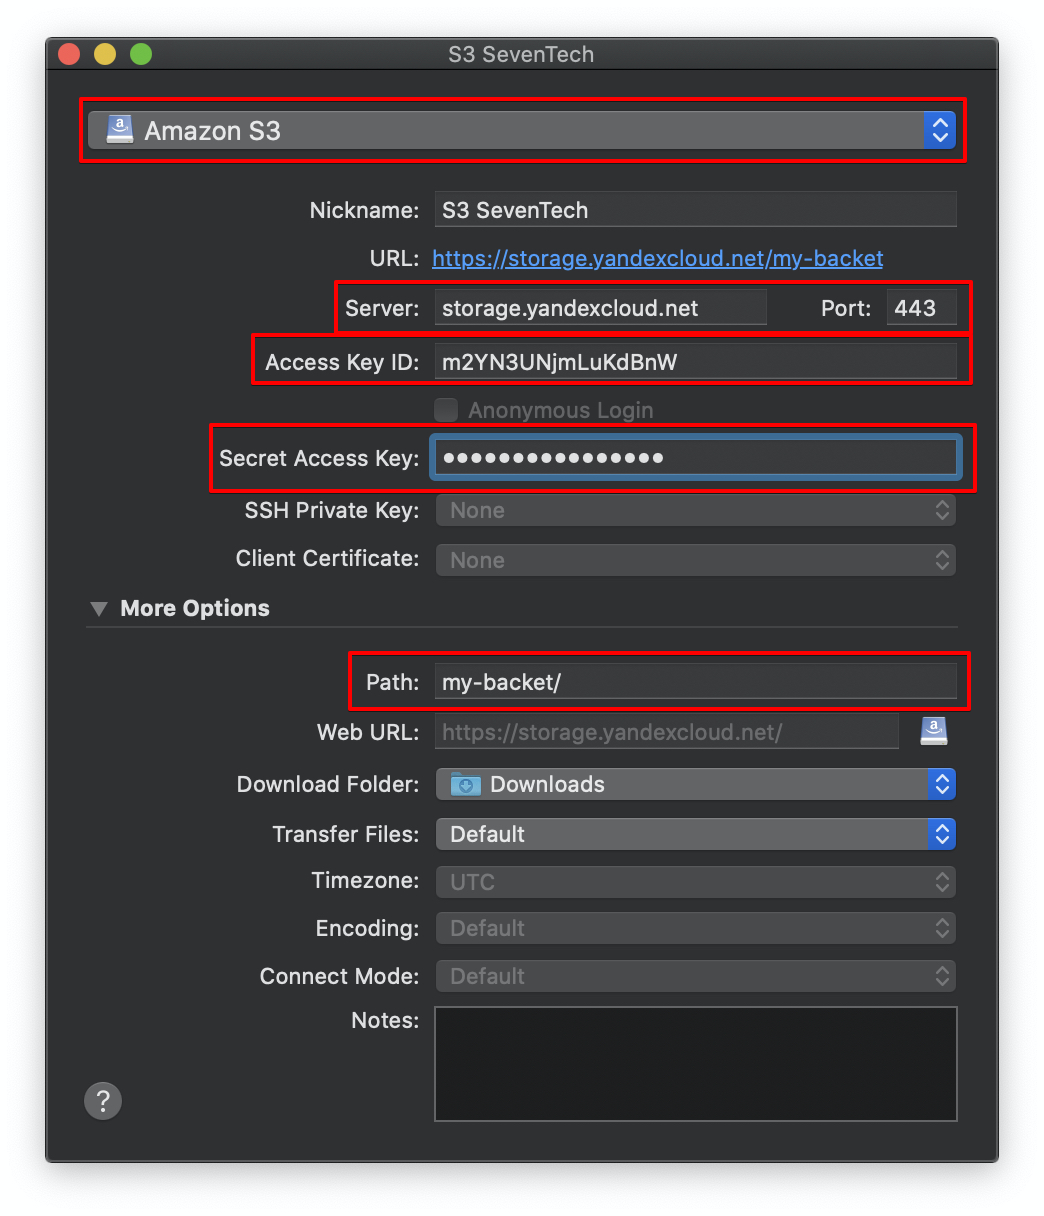The height and width of the screenshot is (1216, 1044).
Task: Click the green zoom window button
Action: 141,54
